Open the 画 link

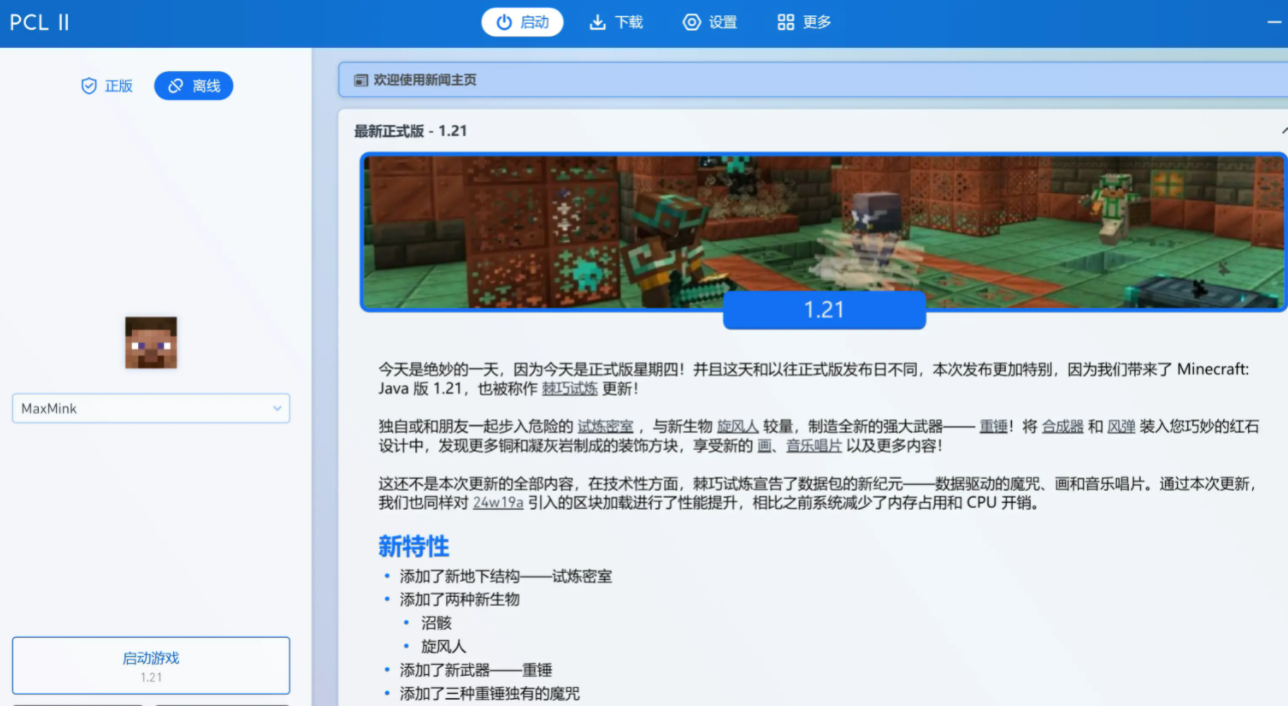coord(763,446)
